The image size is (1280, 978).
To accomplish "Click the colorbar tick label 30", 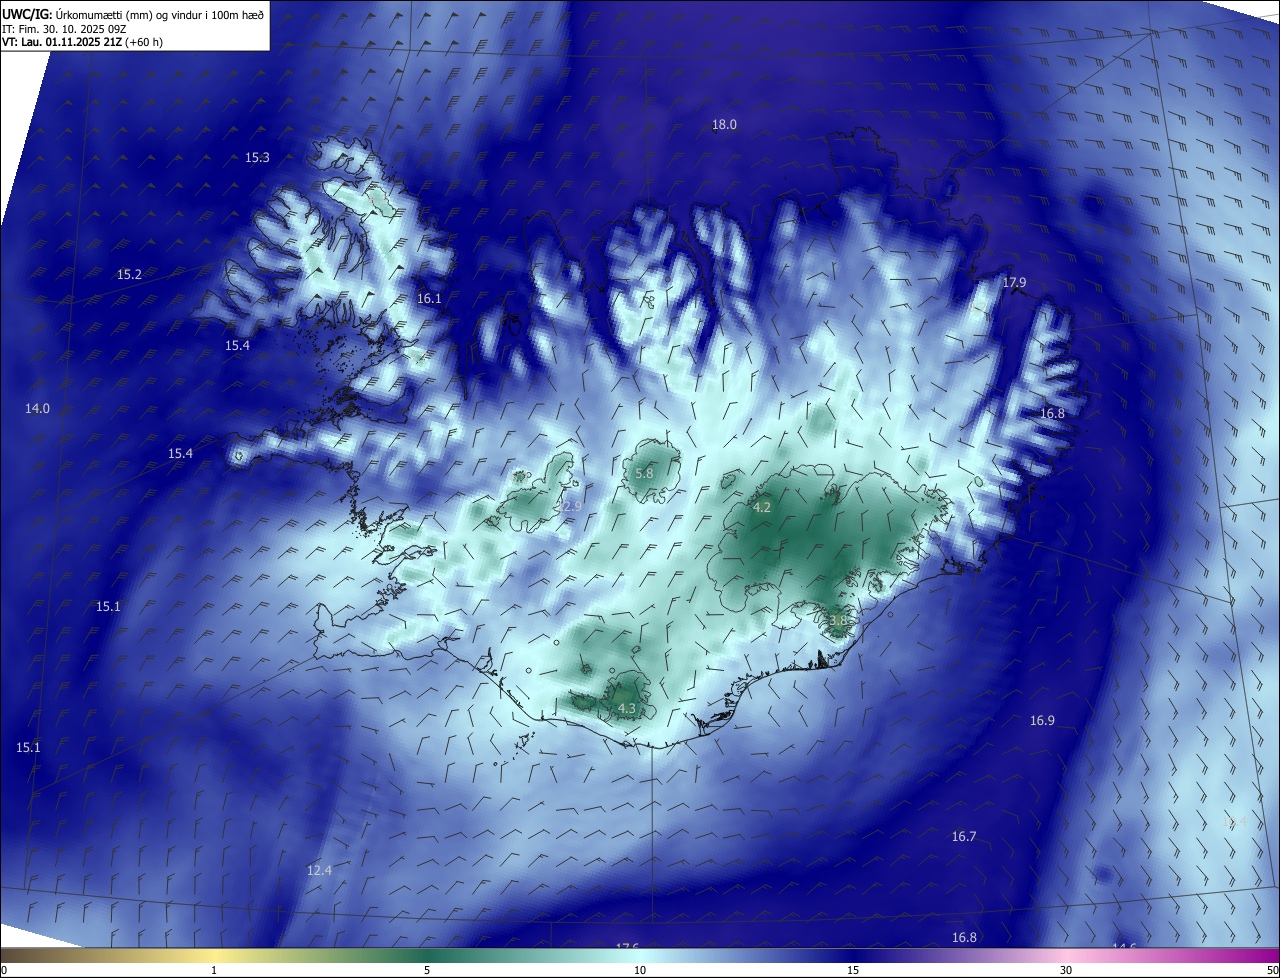I will (x=1066, y=970).
